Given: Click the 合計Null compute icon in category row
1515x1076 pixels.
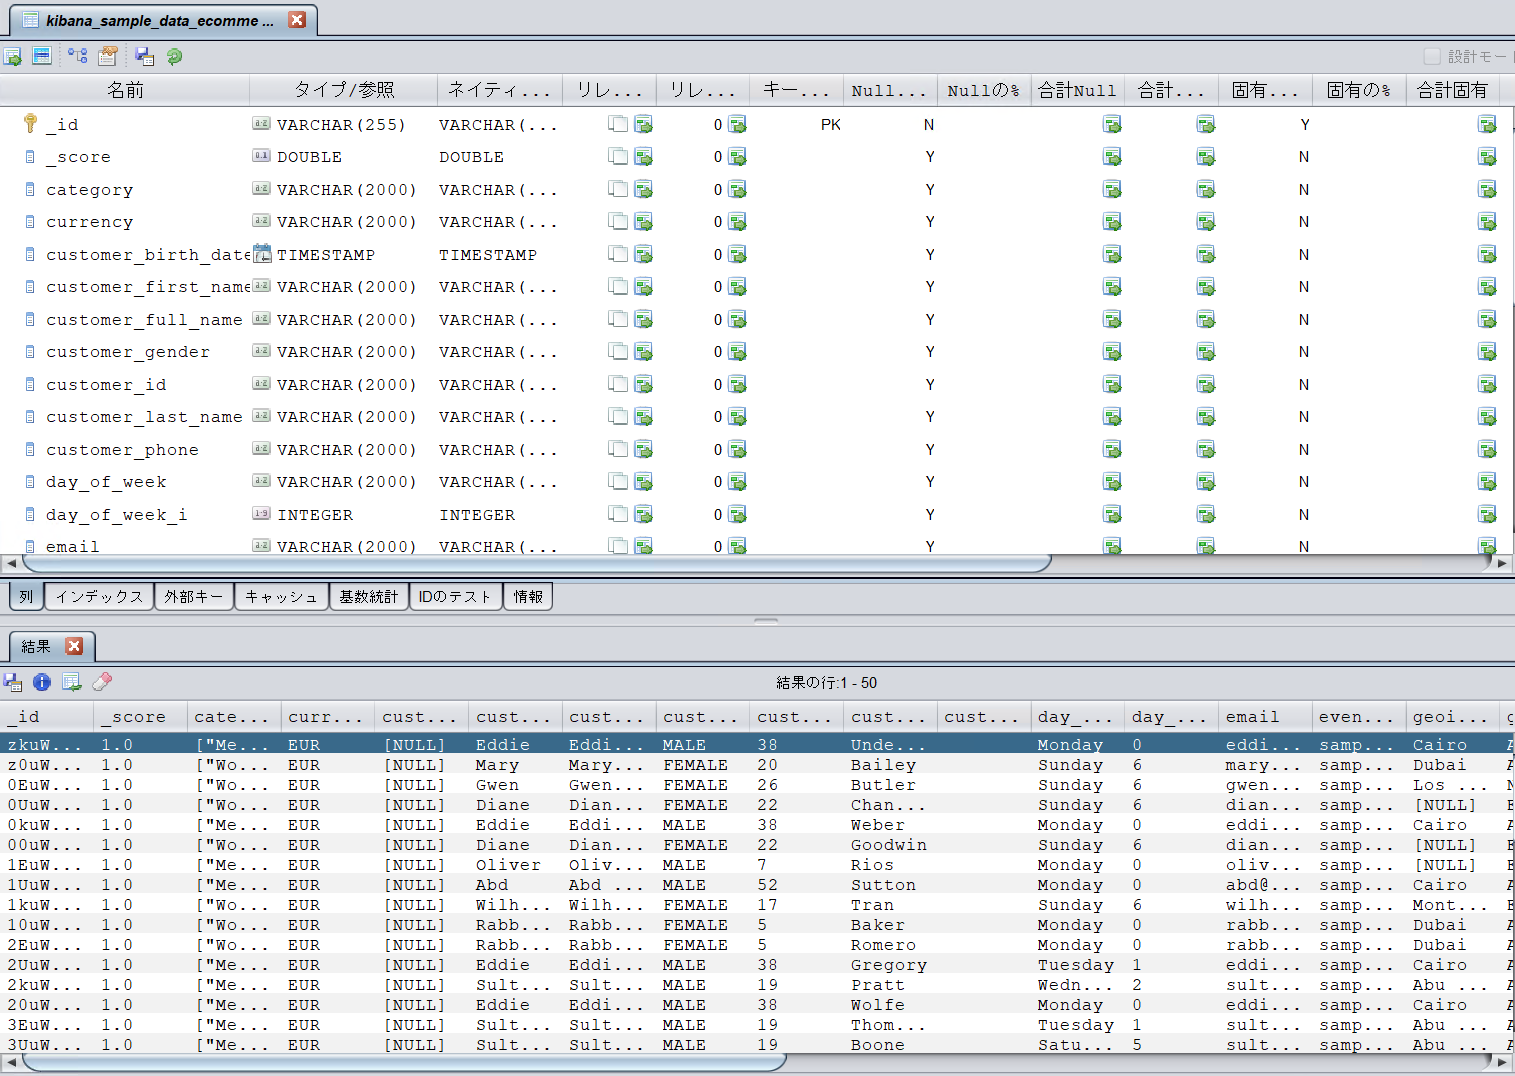Looking at the screenshot, I should coord(1112,190).
